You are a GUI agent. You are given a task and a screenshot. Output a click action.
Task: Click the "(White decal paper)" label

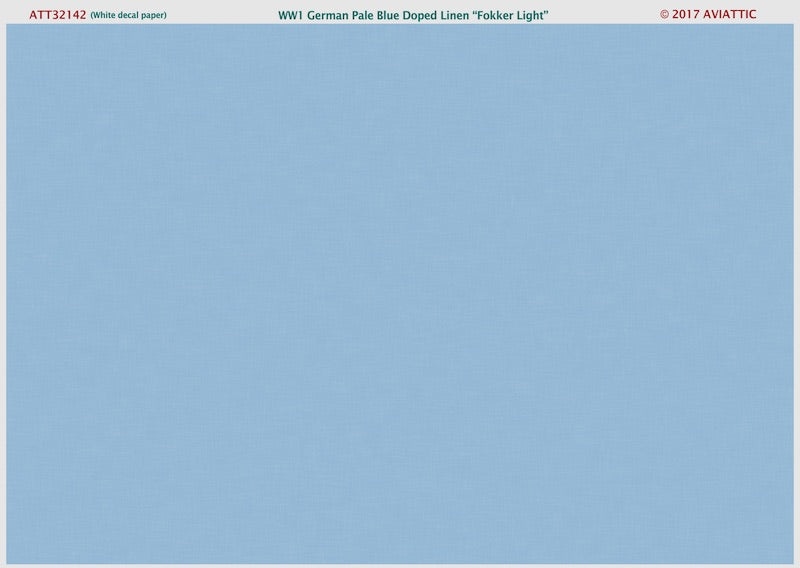[x=129, y=15]
